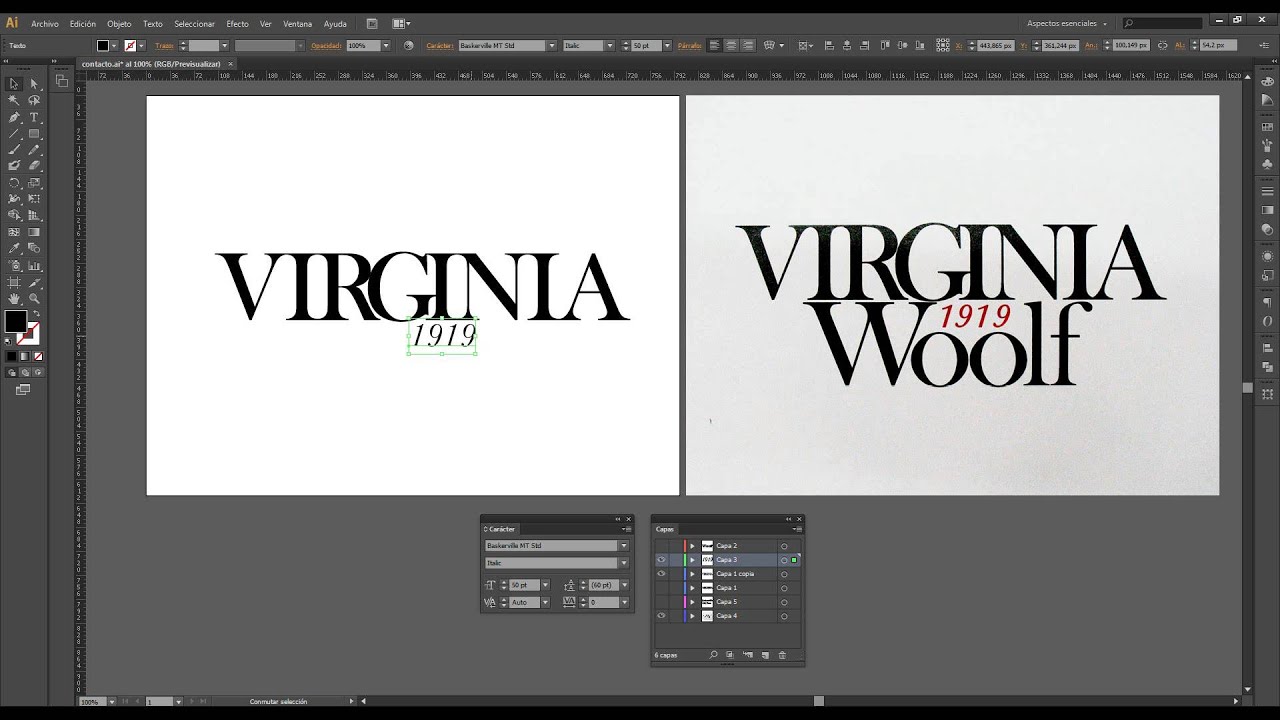This screenshot has width=1280, height=720.
Task: Switch to the Capas panel tab
Action: (665, 529)
